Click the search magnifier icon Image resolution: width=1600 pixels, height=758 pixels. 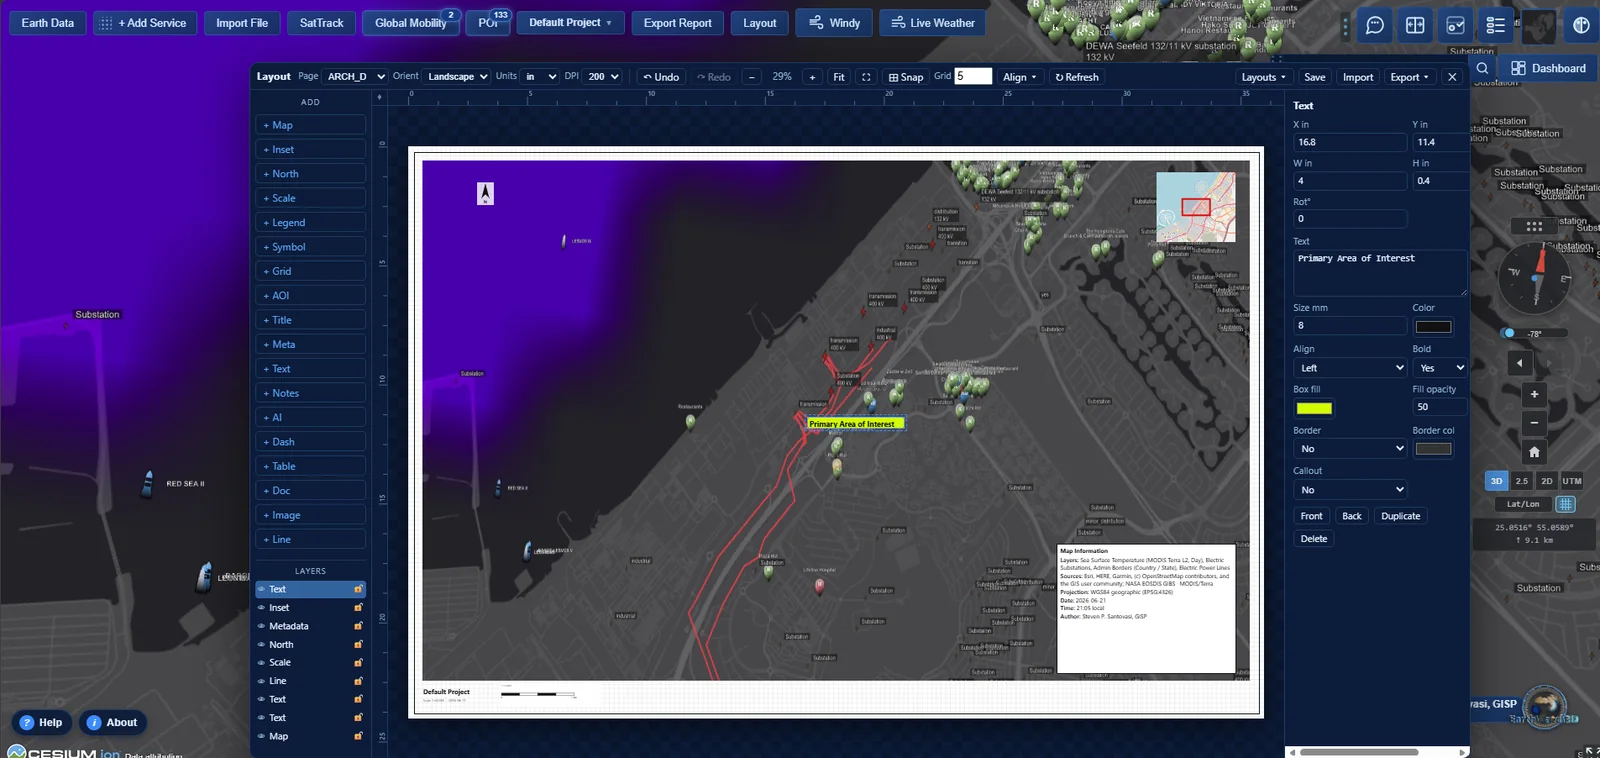[1482, 68]
